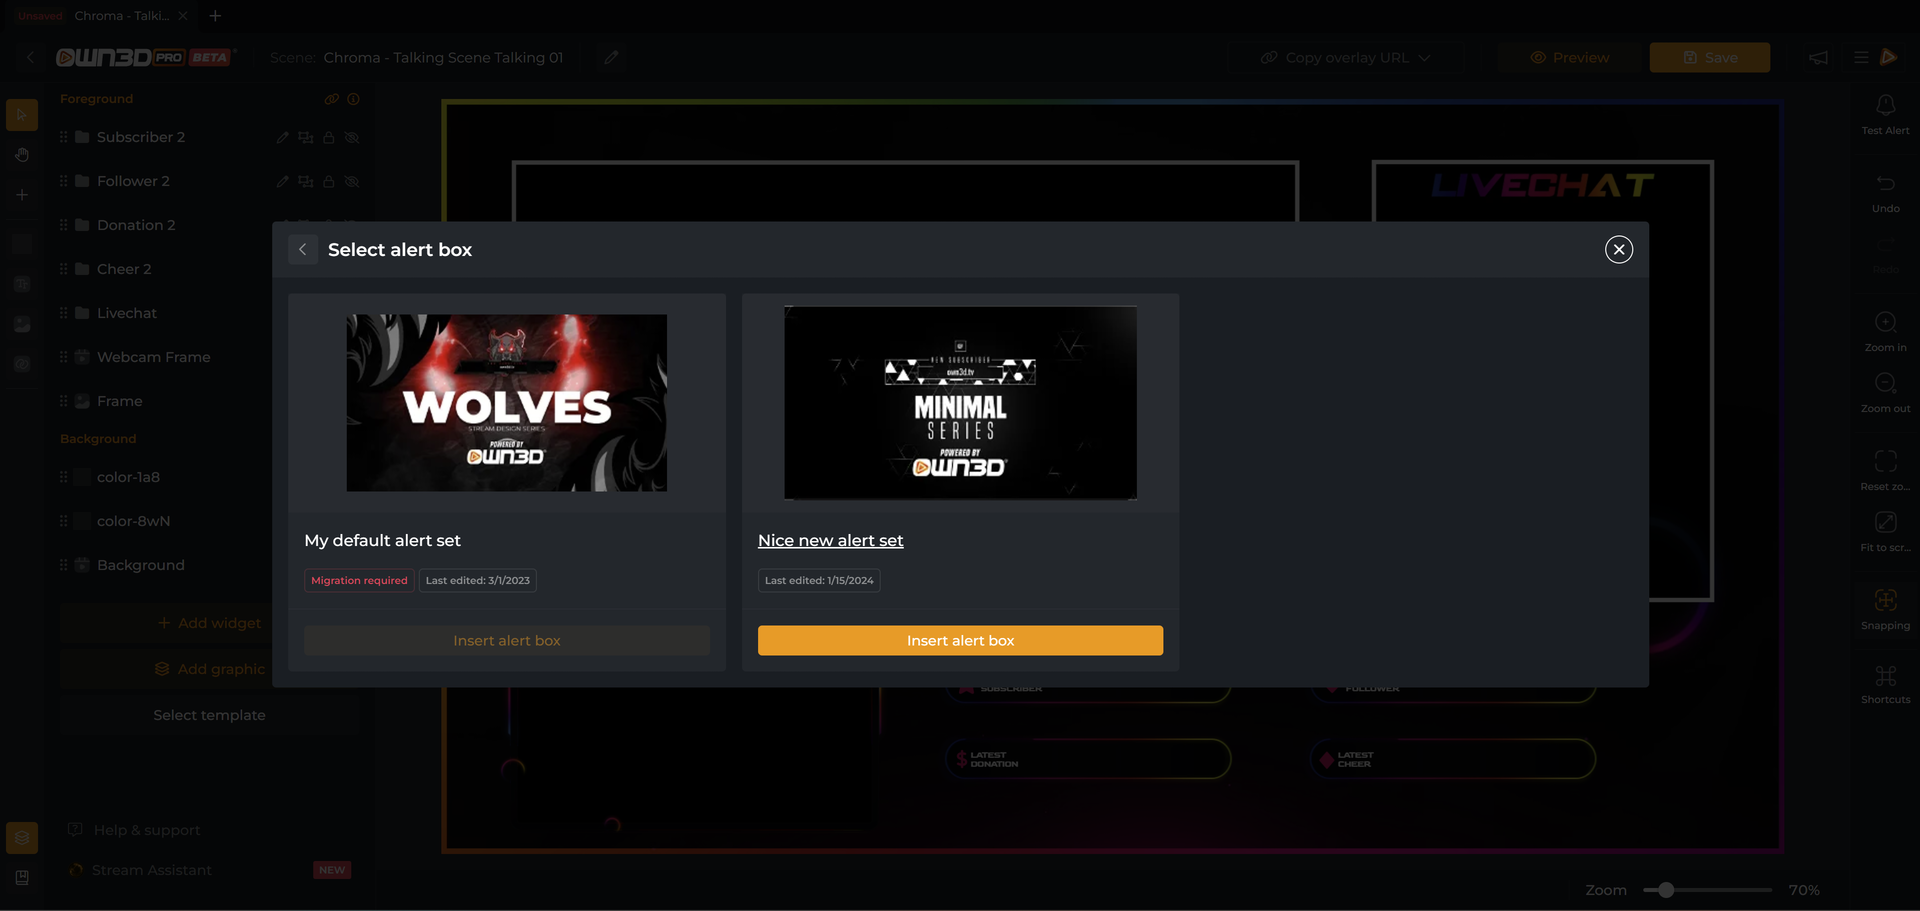Viewport: 1920px width, 911px height.
Task: Click the plus add tool in left toolbar
Action: (x=22, y=195)
